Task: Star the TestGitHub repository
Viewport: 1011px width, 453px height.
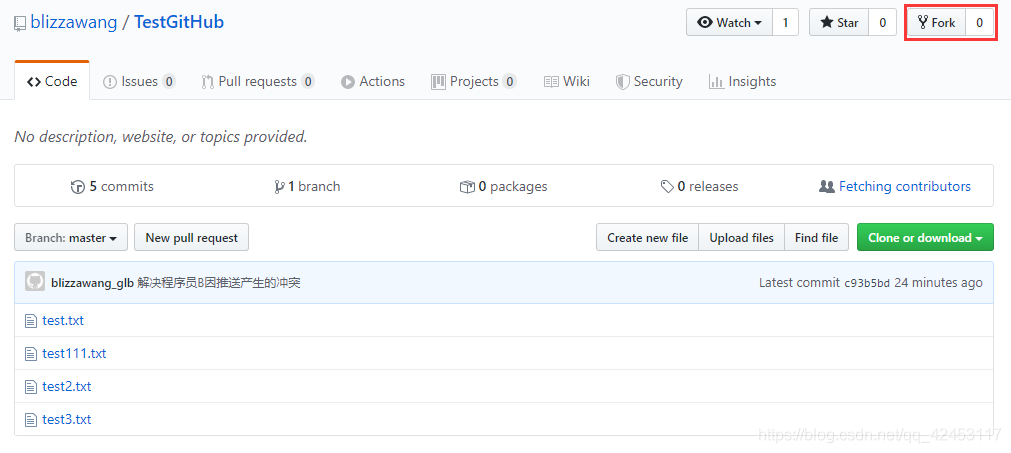Action: pos(839,22)
